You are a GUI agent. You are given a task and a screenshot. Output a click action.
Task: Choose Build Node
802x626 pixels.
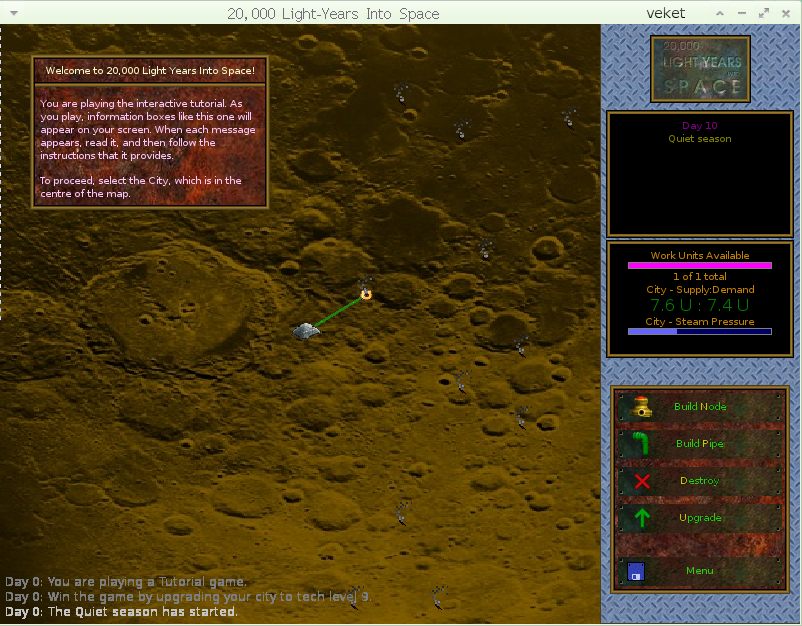click(700, 407)
